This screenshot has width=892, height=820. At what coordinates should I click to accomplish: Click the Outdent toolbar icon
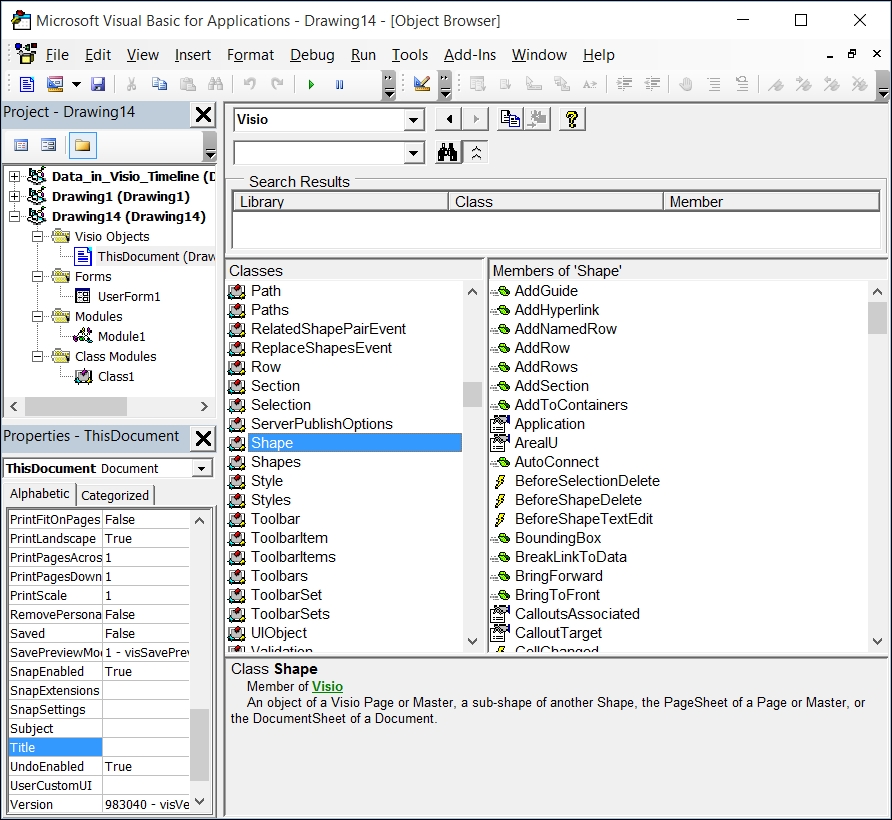click(x=652, y=84)
